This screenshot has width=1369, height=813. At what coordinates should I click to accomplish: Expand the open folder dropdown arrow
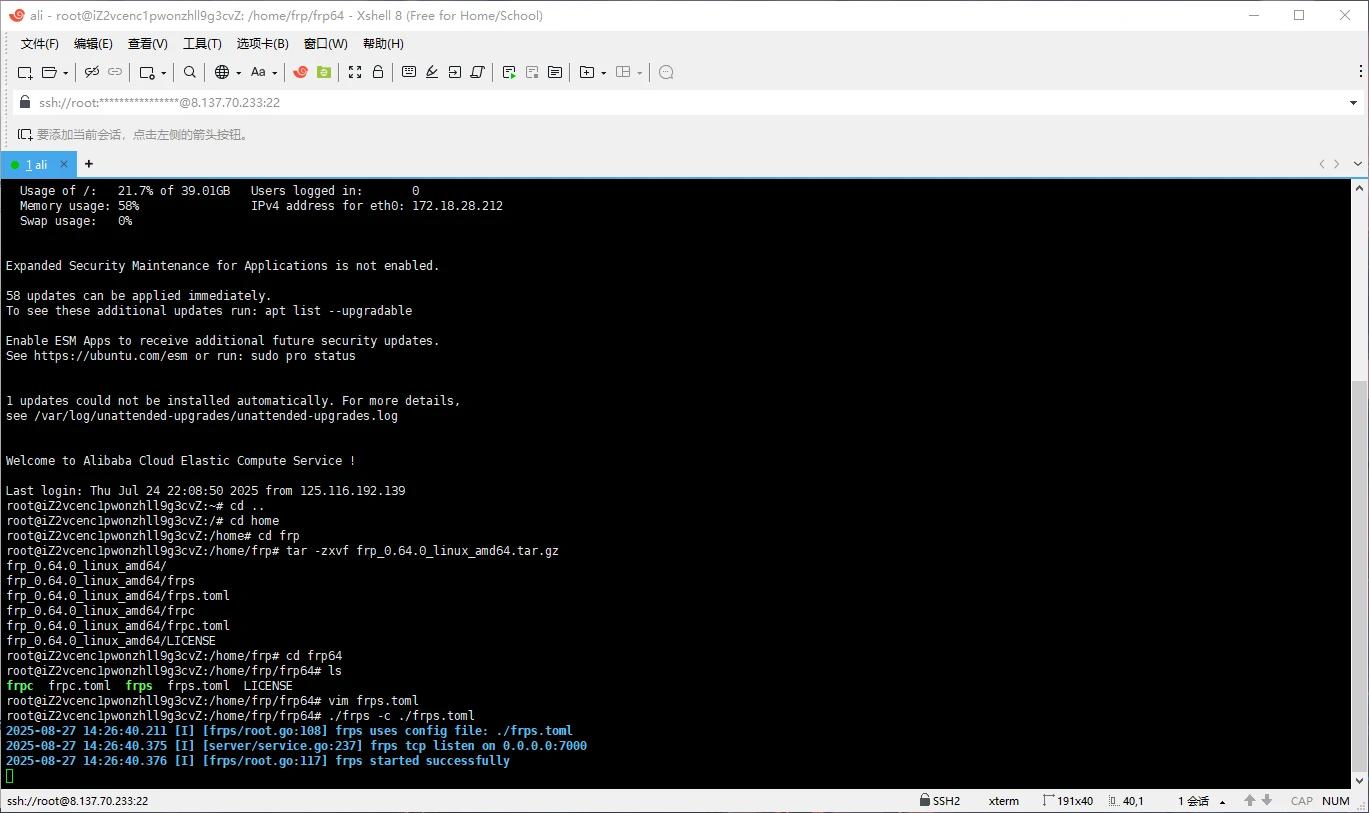pyautogui.click(x=66, y=73)
